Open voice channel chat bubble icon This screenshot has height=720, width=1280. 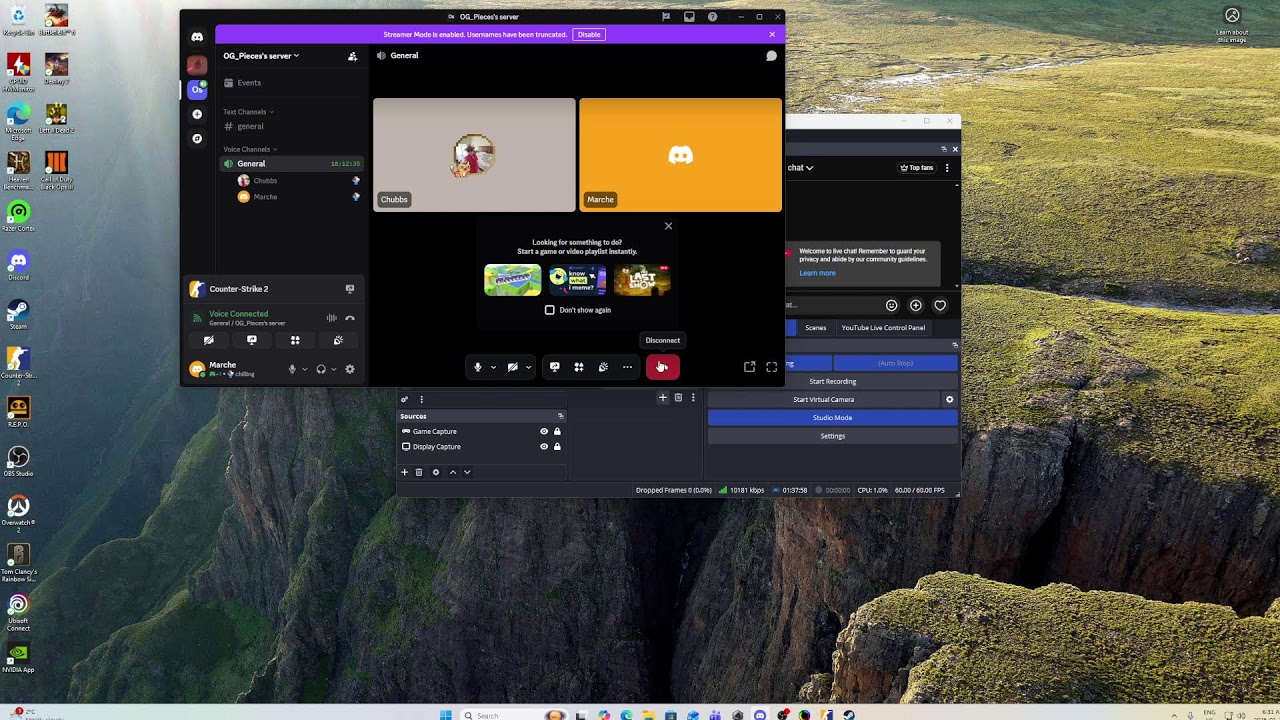771,56
